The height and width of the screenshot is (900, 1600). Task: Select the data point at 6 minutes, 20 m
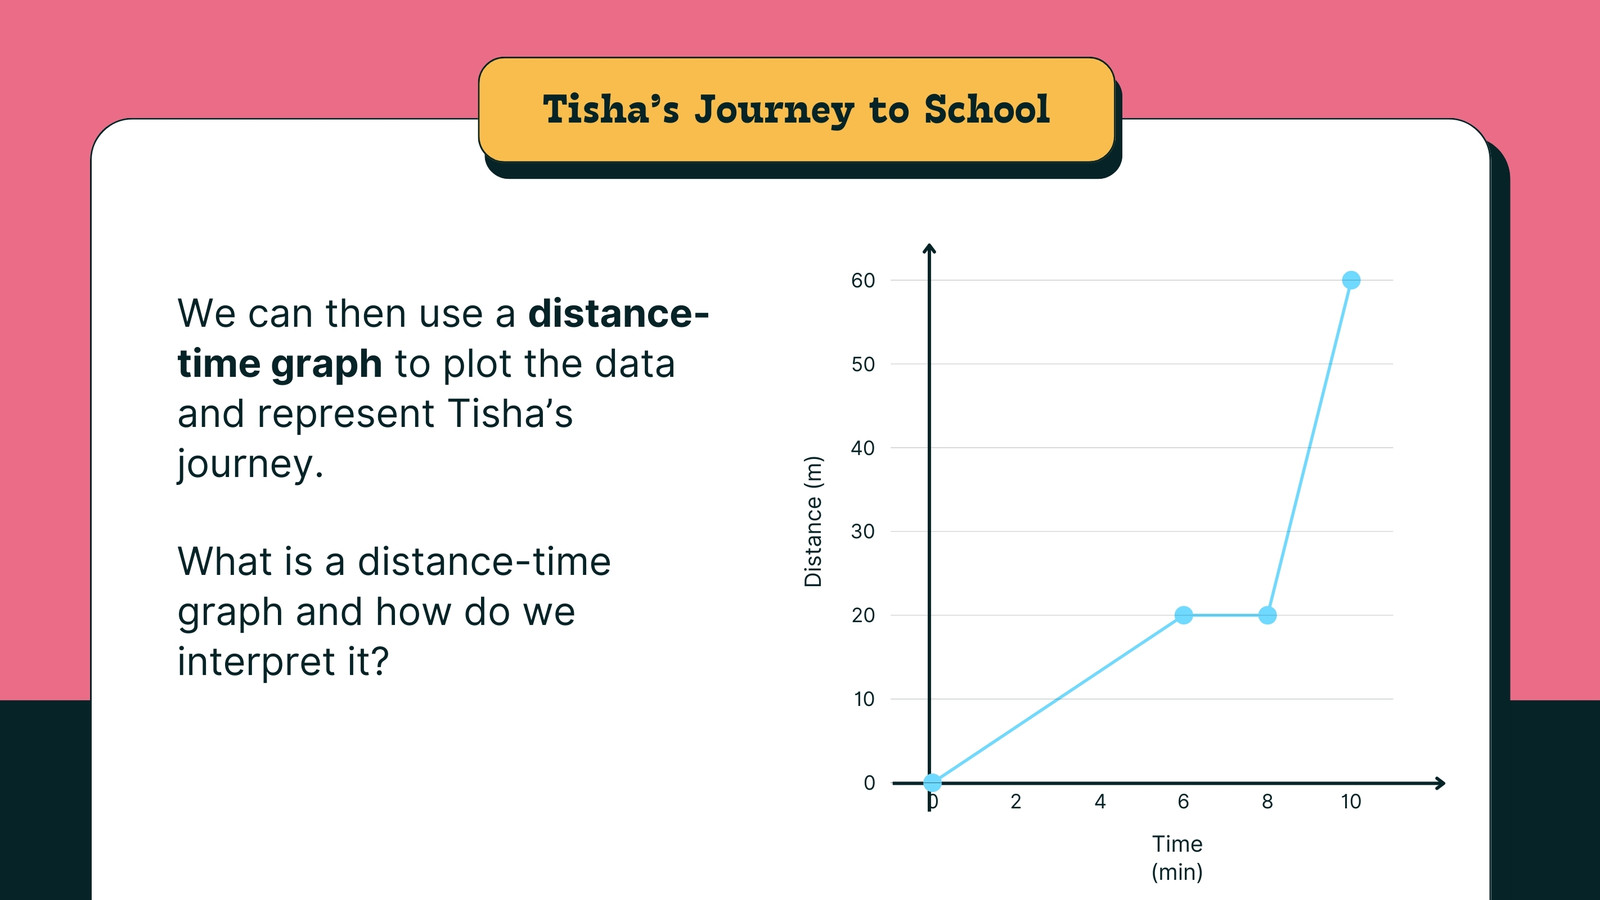point(1183,615)
